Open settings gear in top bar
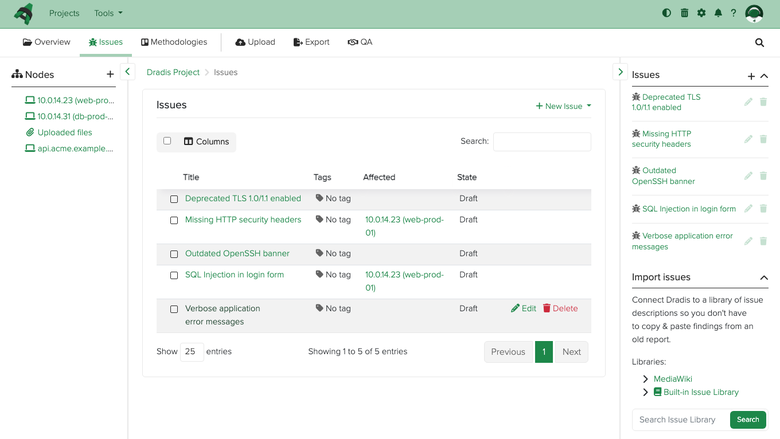The height and width of the screenshot is (439, 780). [x=701, y=13]
